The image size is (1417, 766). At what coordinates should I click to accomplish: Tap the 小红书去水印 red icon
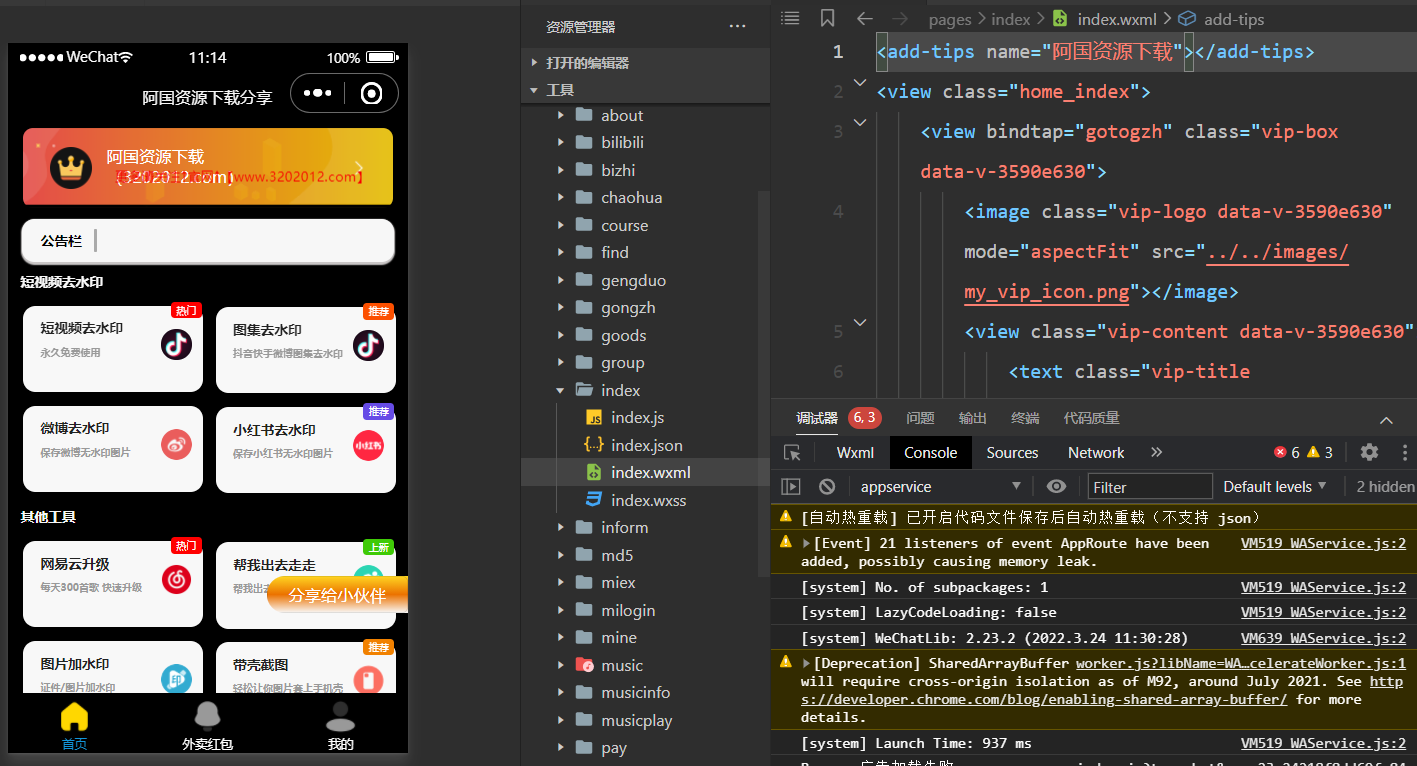tap(368, 445)
